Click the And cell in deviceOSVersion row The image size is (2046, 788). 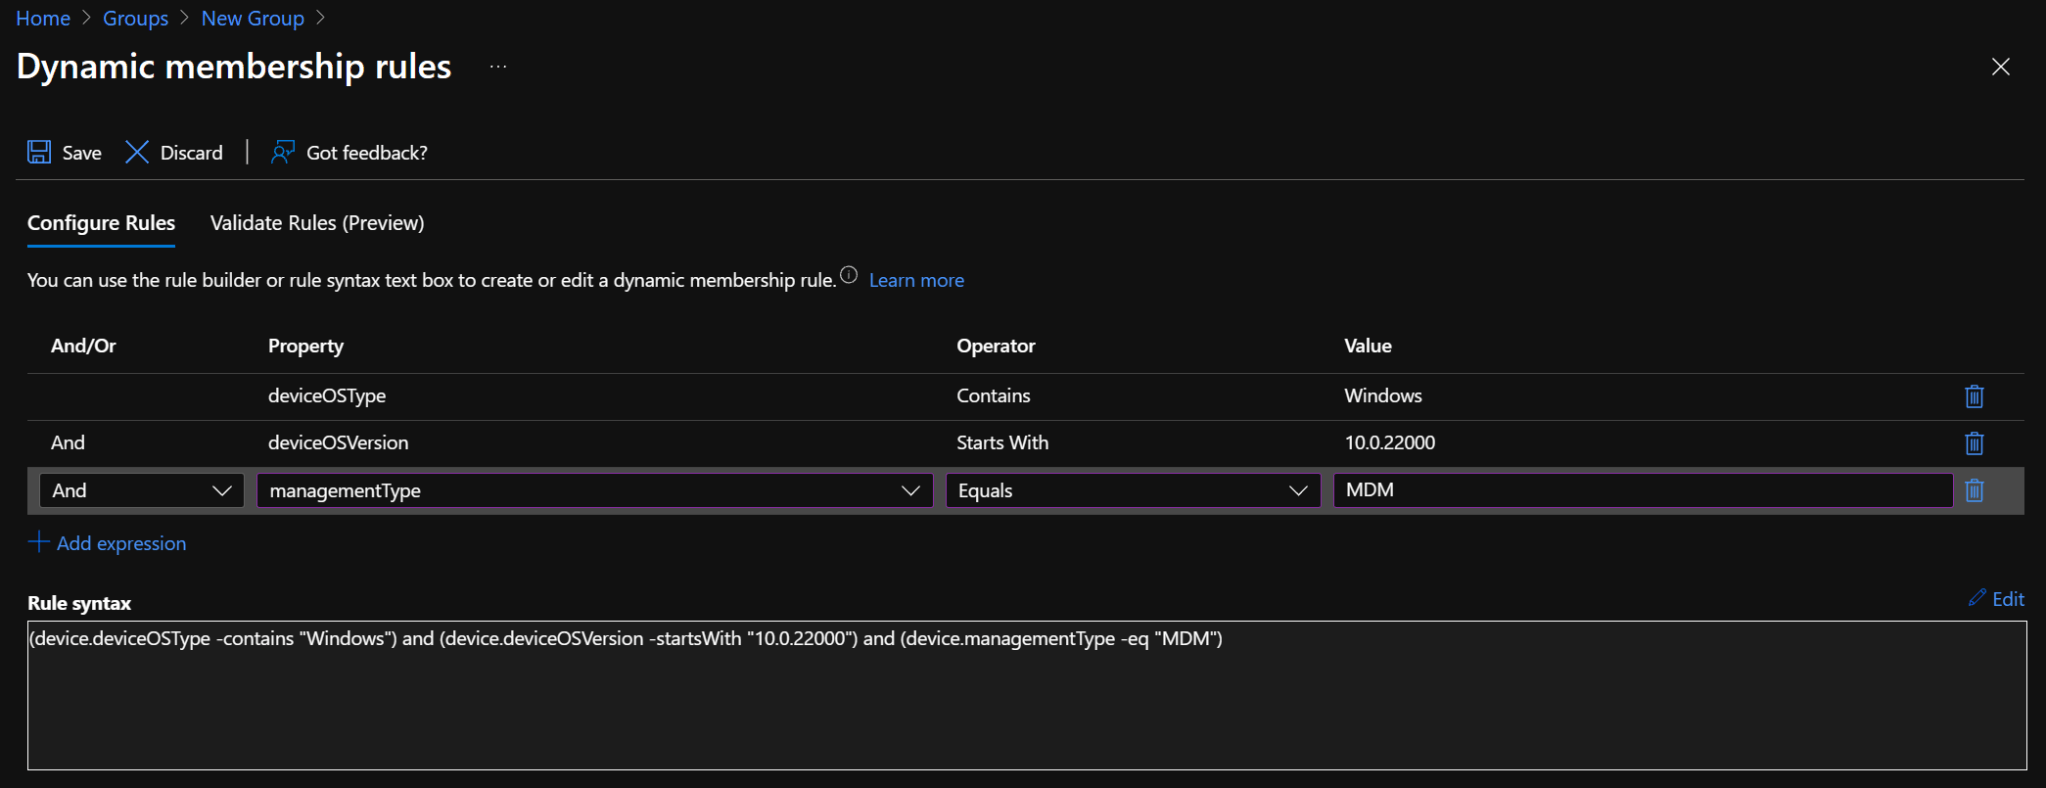point(68,443)
